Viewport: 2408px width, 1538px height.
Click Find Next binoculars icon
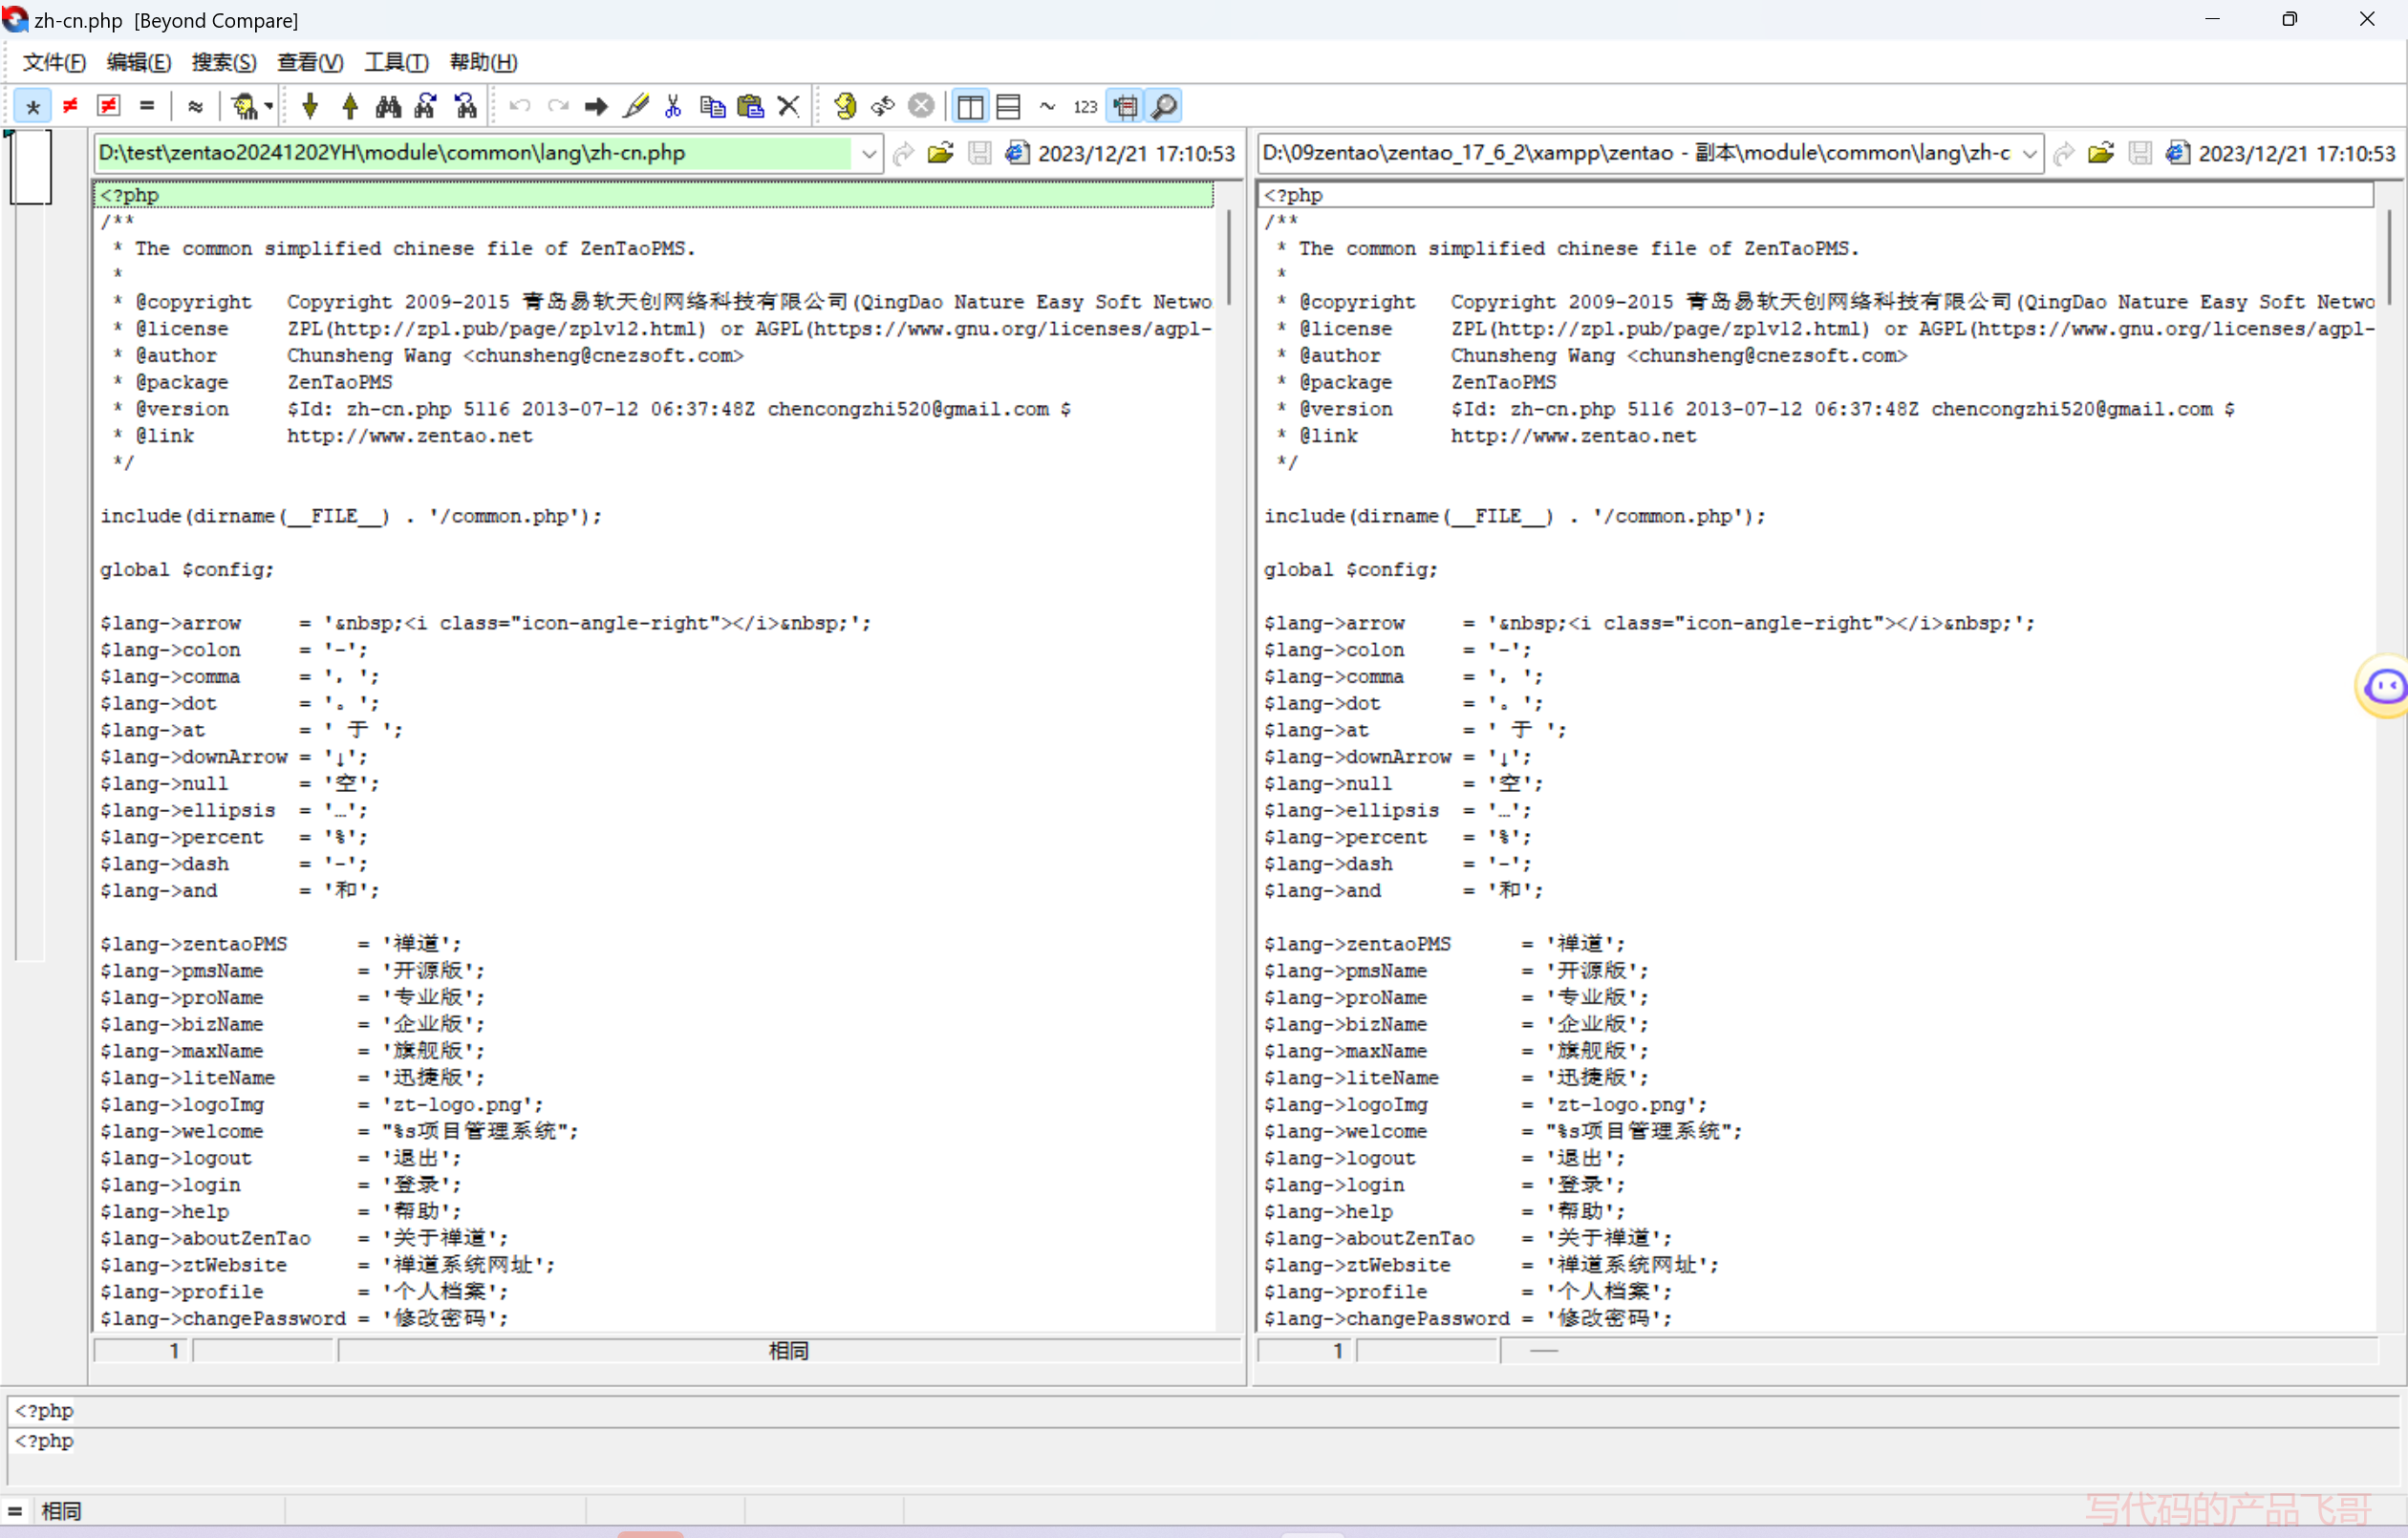pyautogui.click(x=426, y=106)
